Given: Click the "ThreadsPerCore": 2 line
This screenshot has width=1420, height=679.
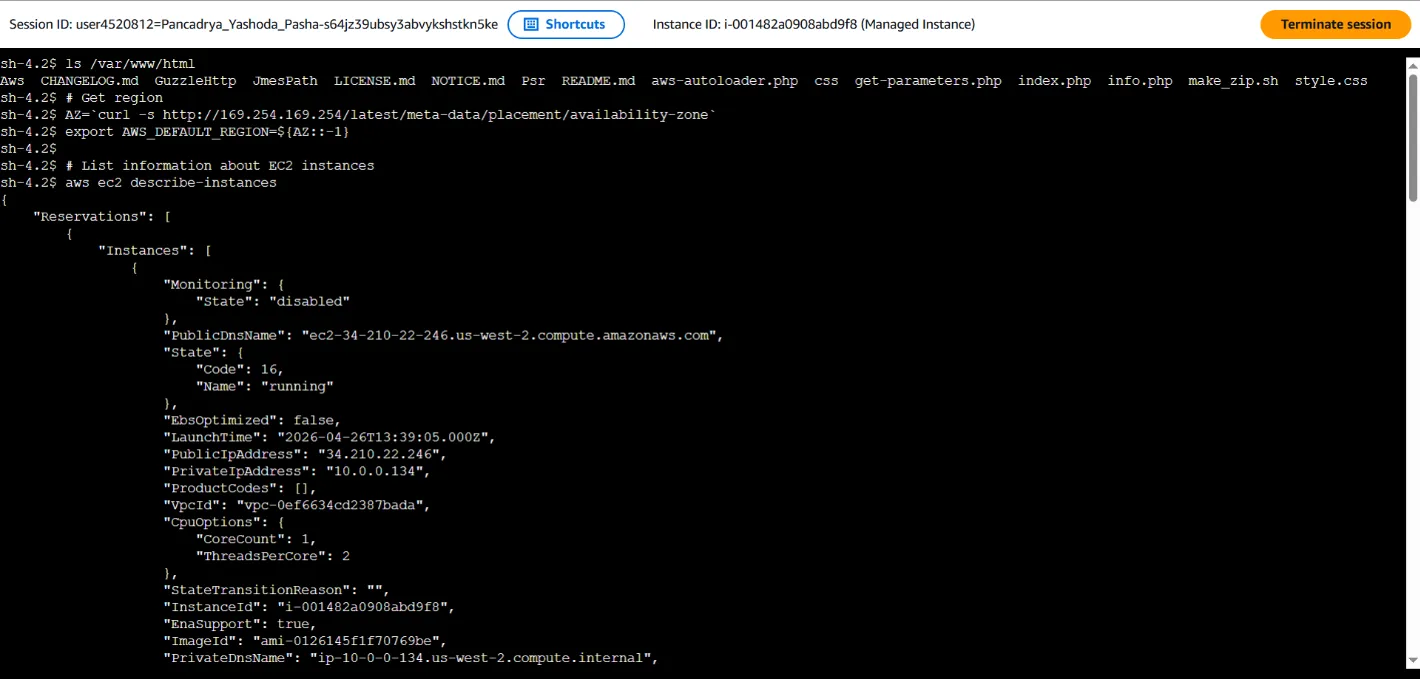Looking at the screenshot, I should click(x=273, y=557).
